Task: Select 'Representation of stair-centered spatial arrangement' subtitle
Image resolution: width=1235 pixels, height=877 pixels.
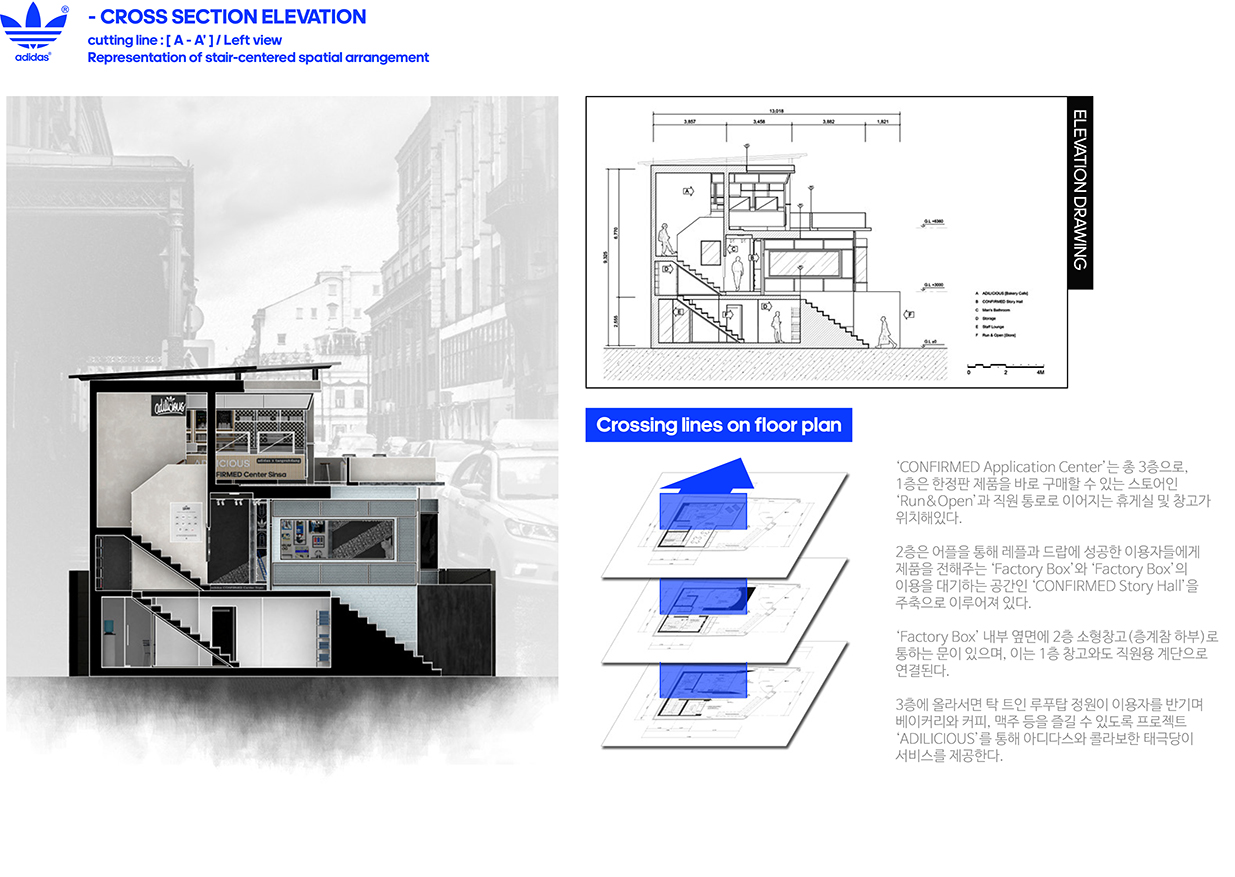Action: [x=258, y=58]
